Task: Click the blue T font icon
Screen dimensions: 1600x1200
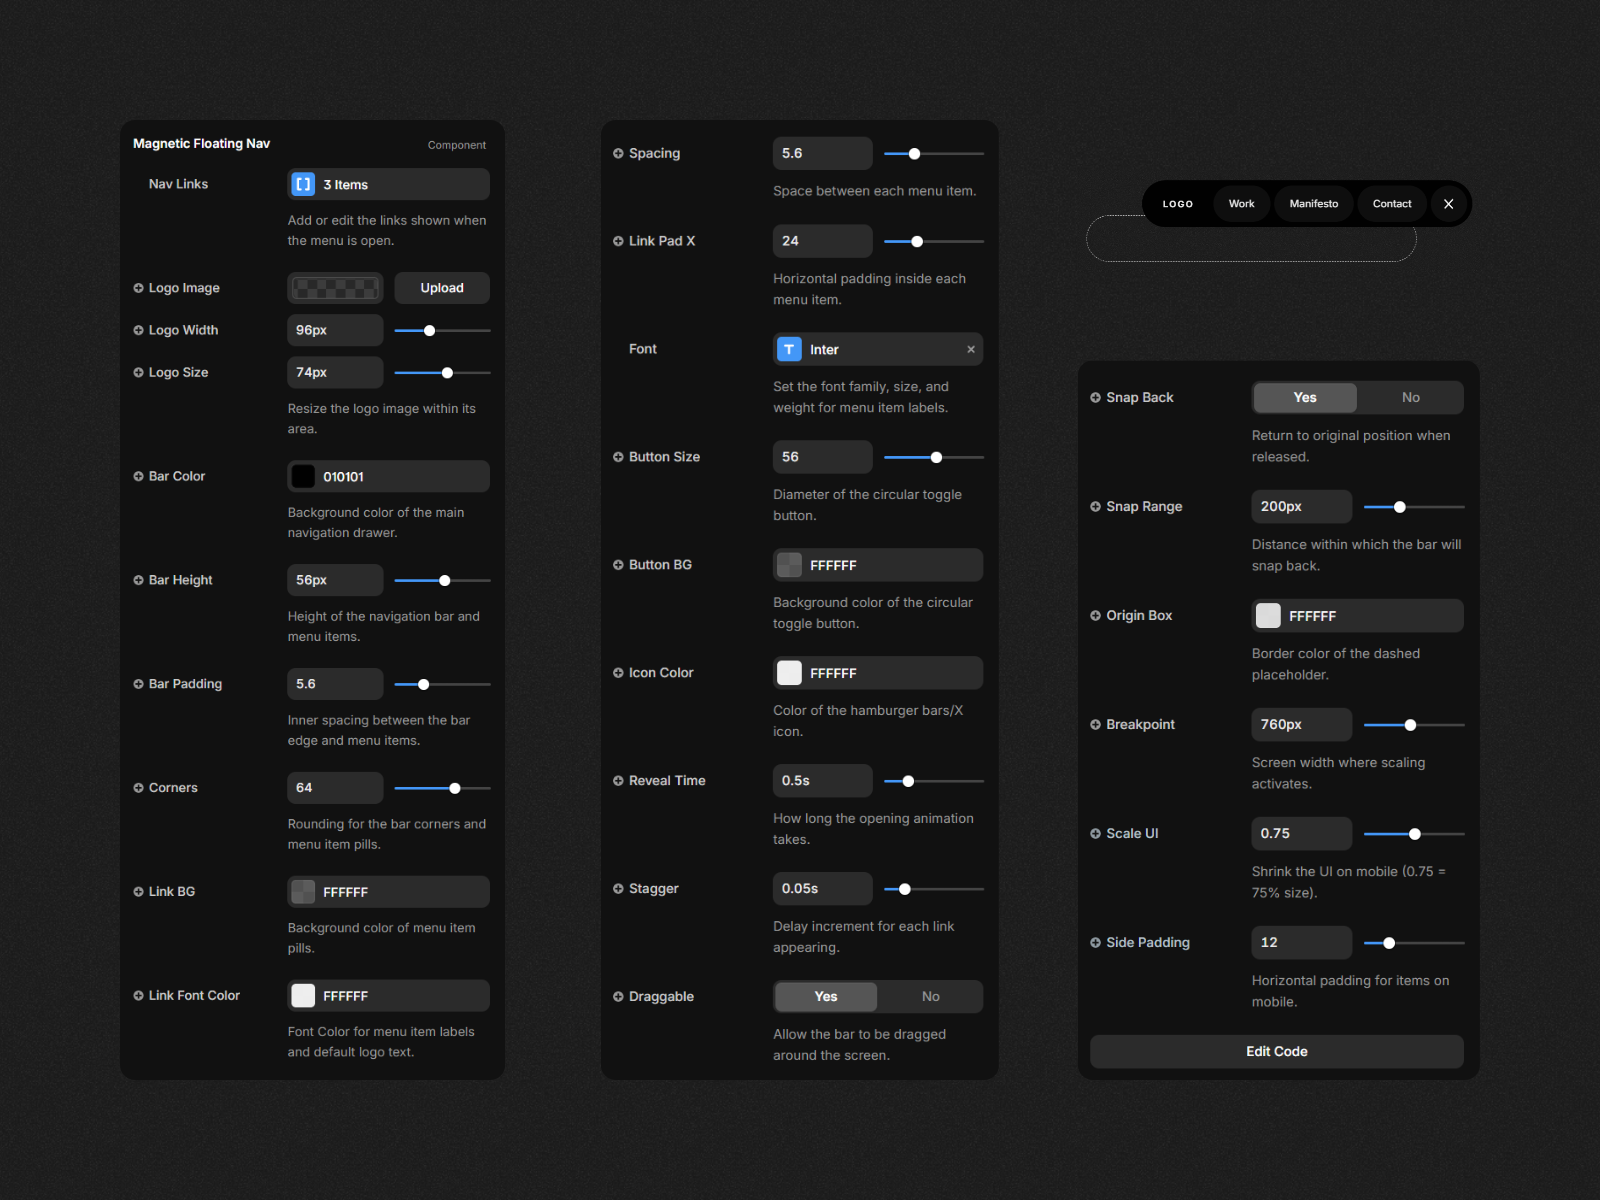Action: (x=789, y=349)
